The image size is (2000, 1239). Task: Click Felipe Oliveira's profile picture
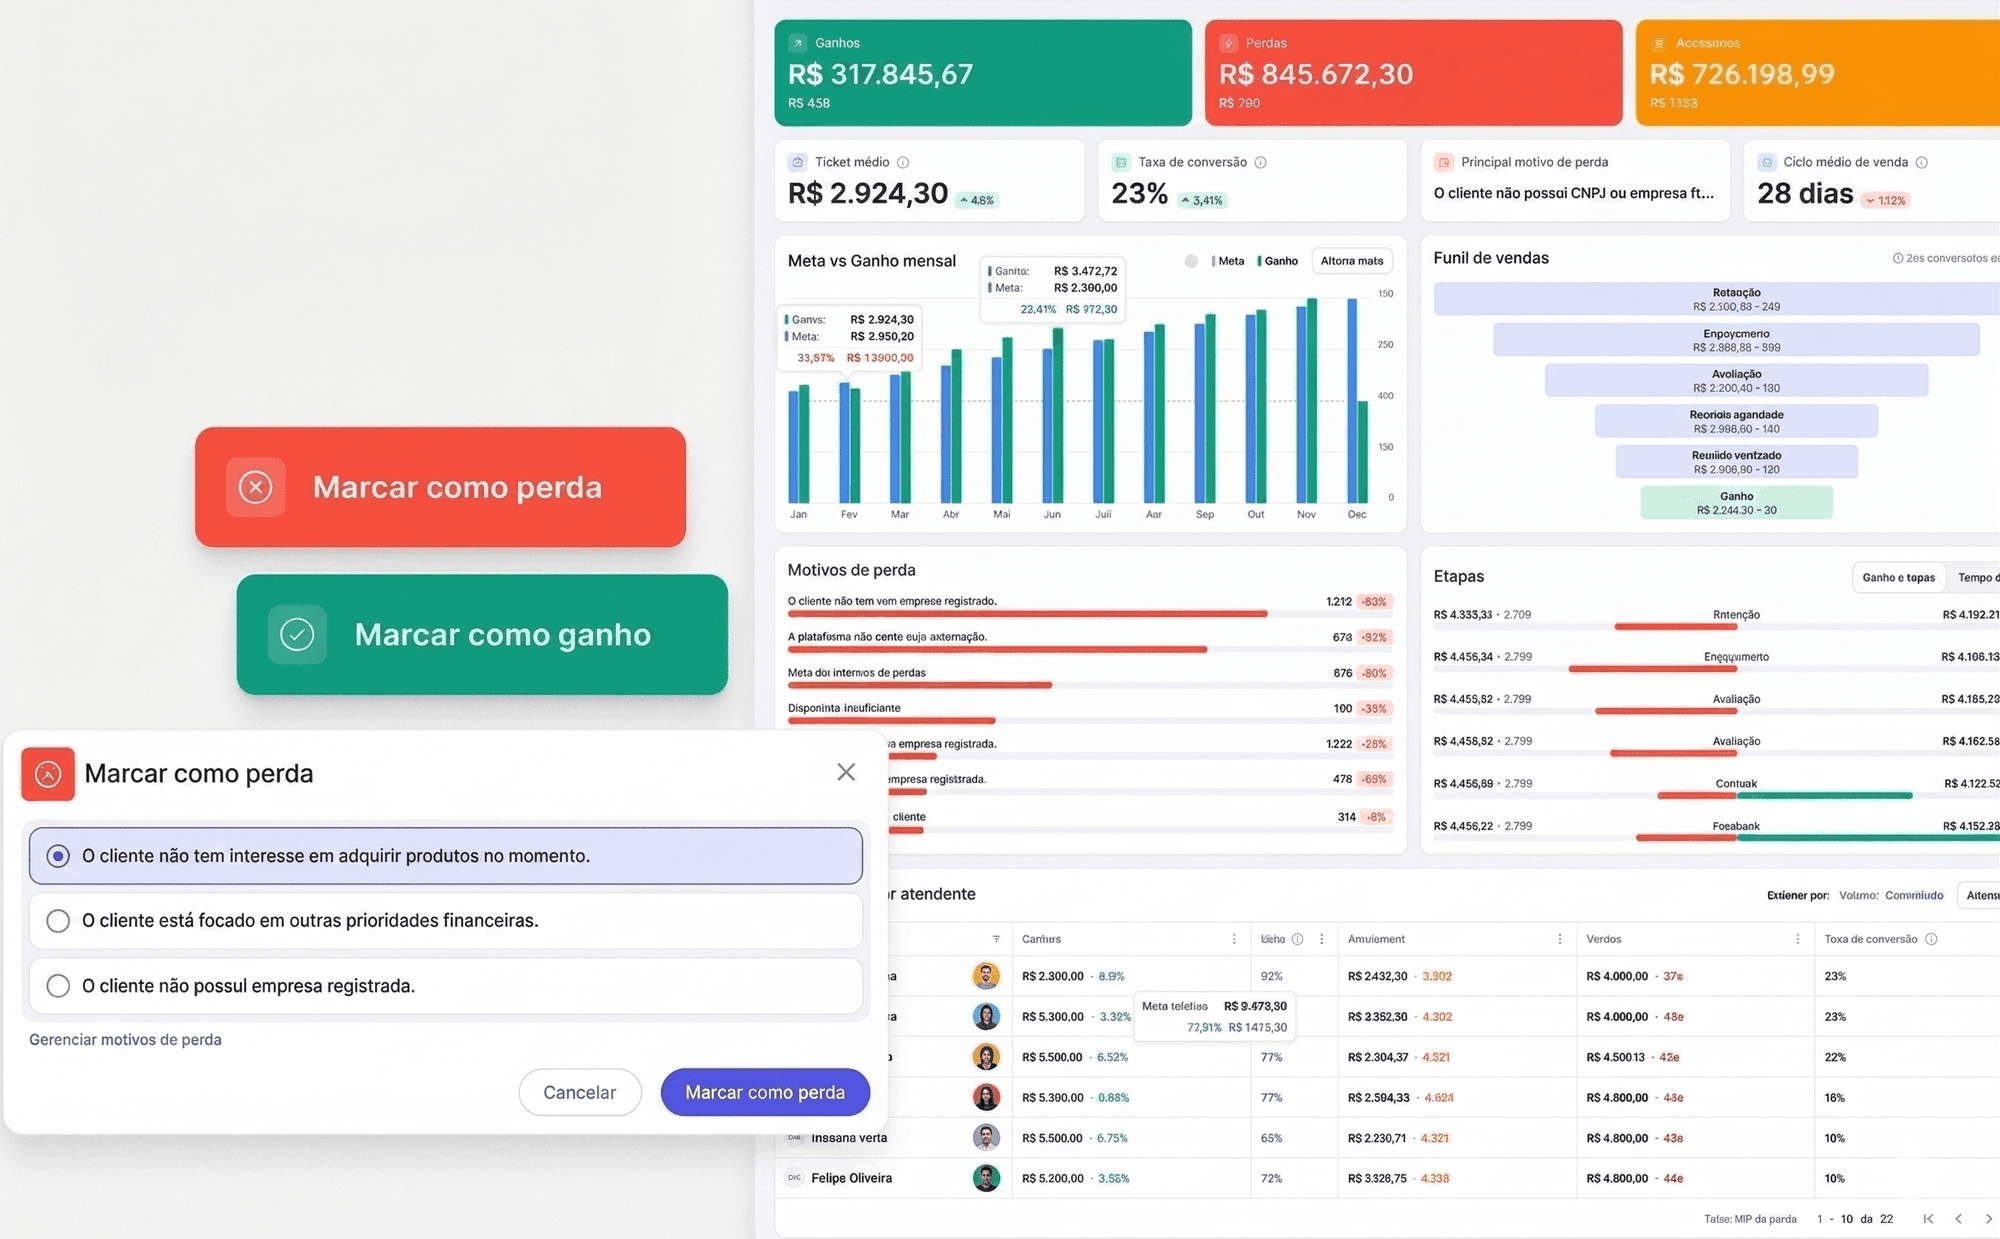pyautogui.click(x=987, y=1178)
